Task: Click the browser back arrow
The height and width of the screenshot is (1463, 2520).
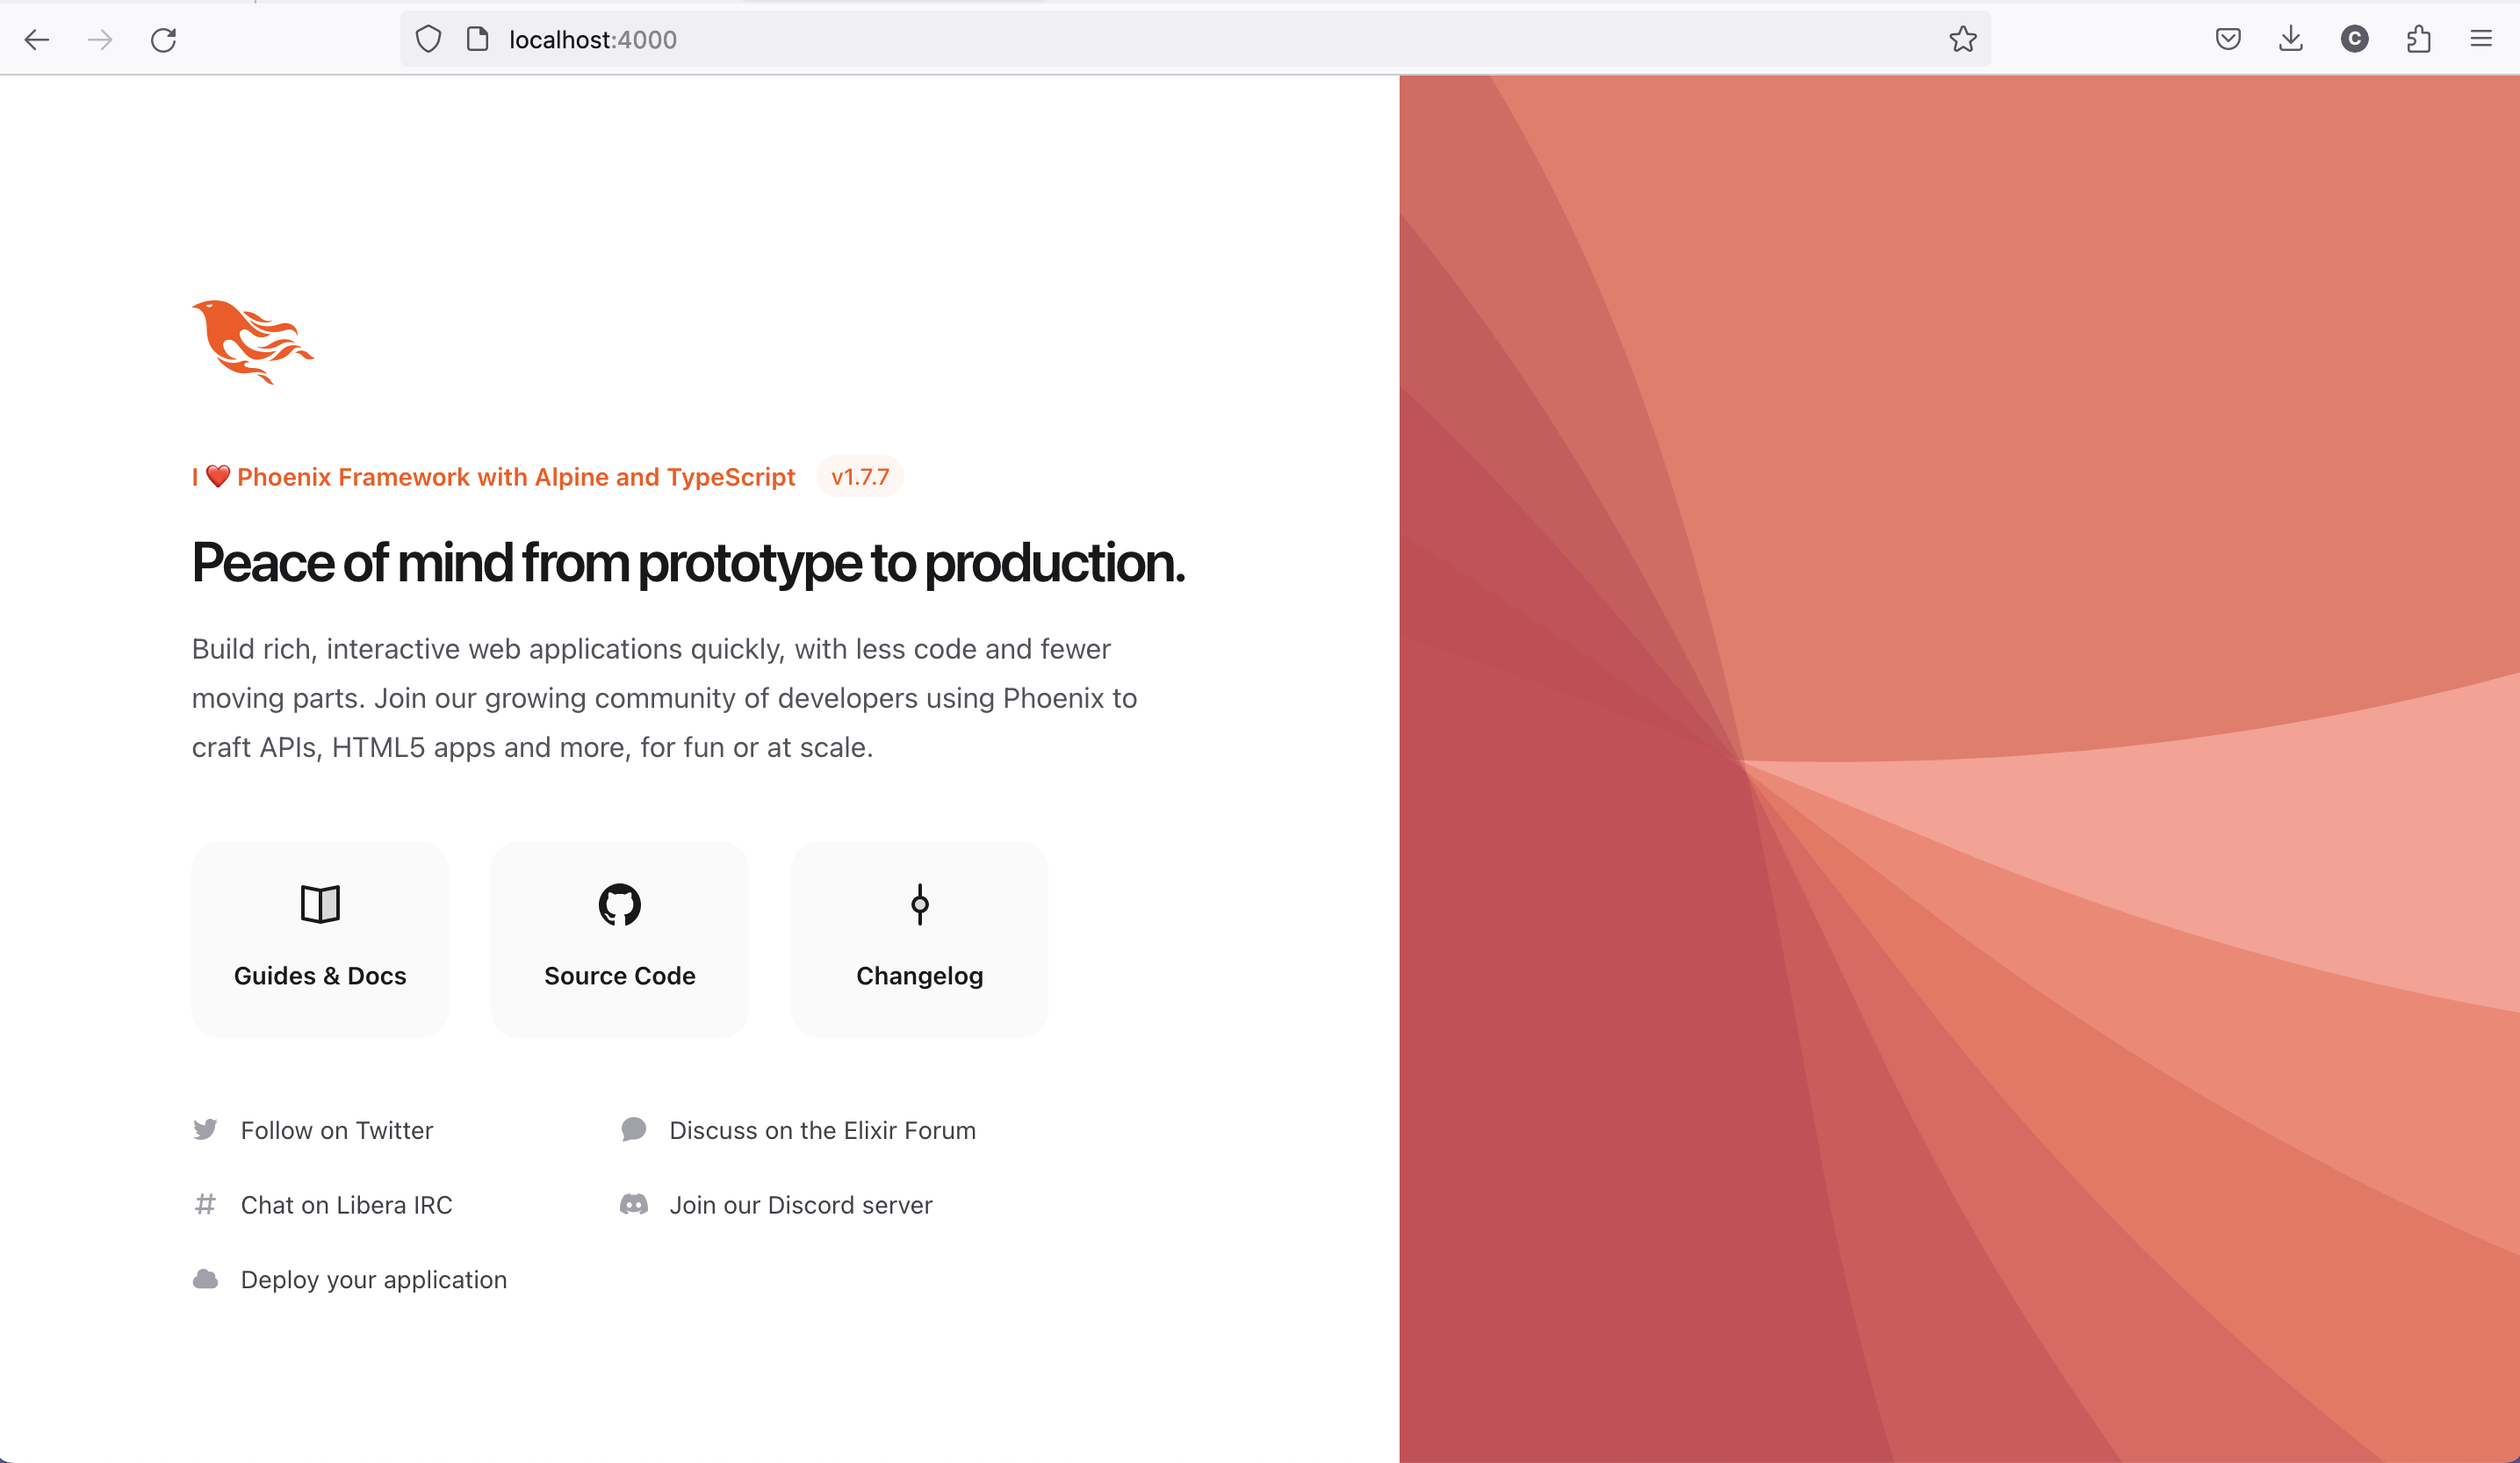Action: (x=37, y=40)
